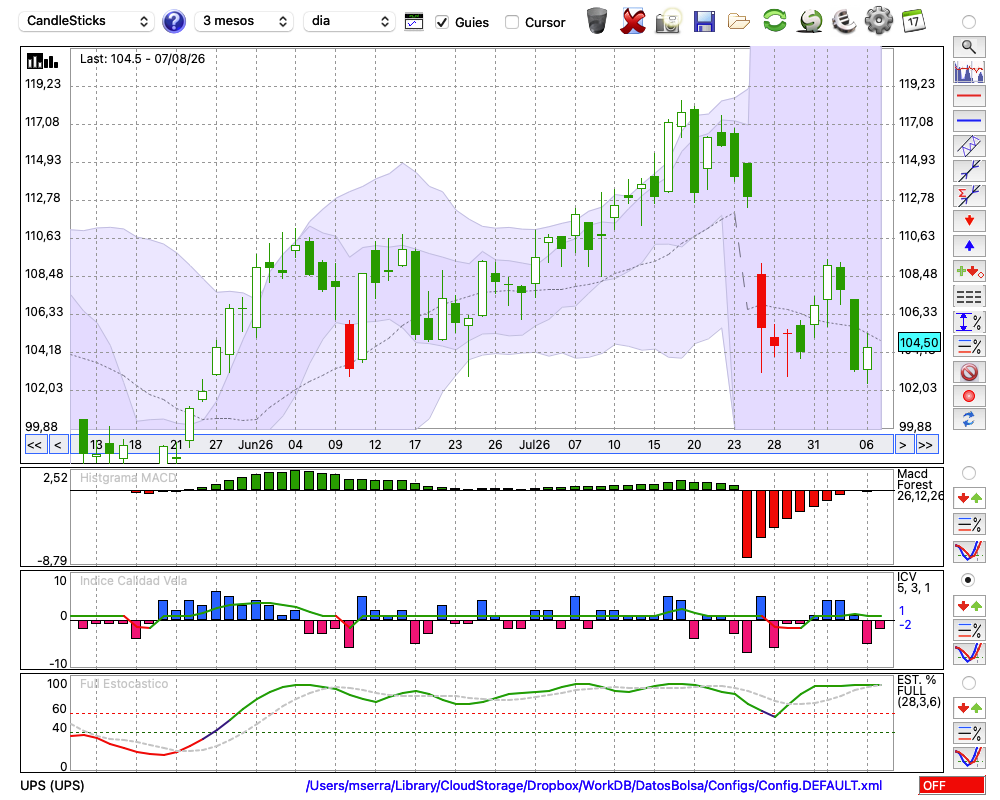This screenshot has width=1000, height=800.
Task: Select the MACD panel radio button
Action: [x=969, y=473]
